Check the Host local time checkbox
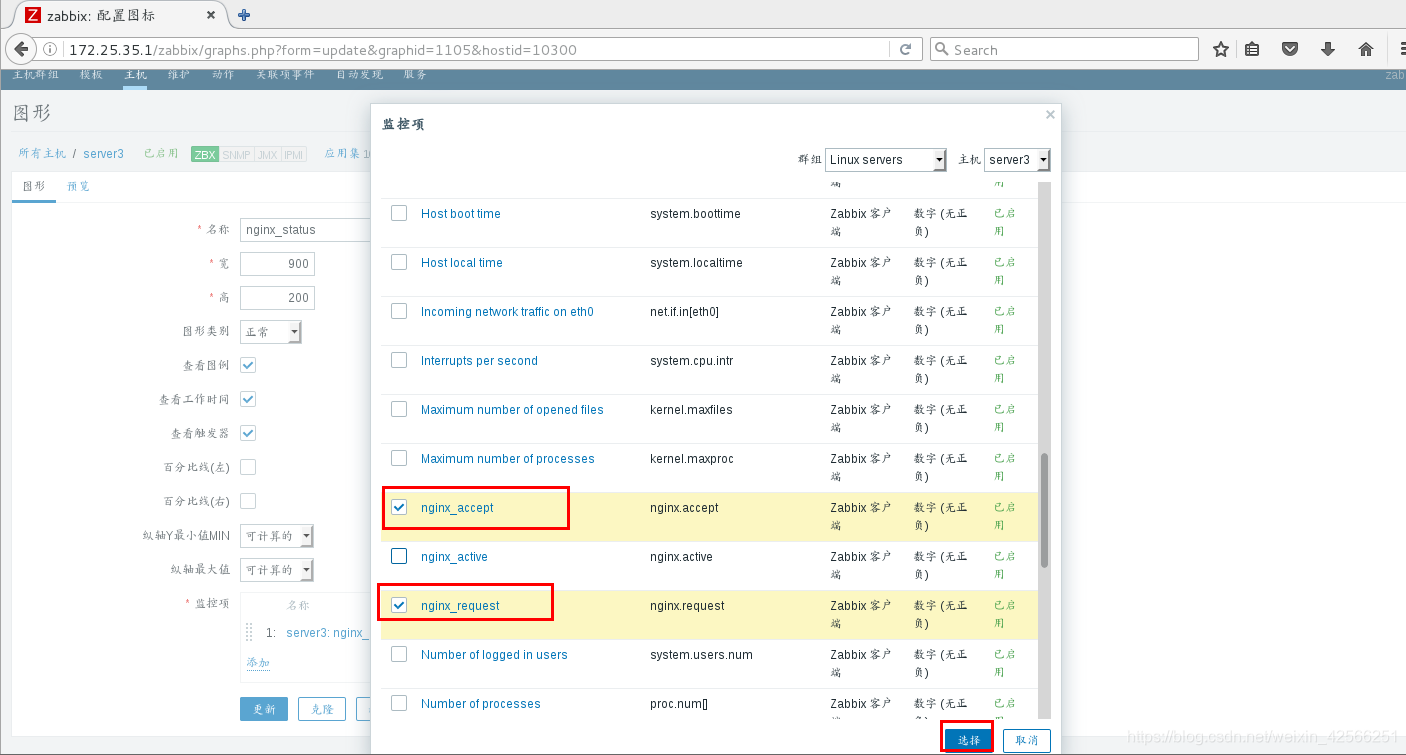 tap(399, 262)
